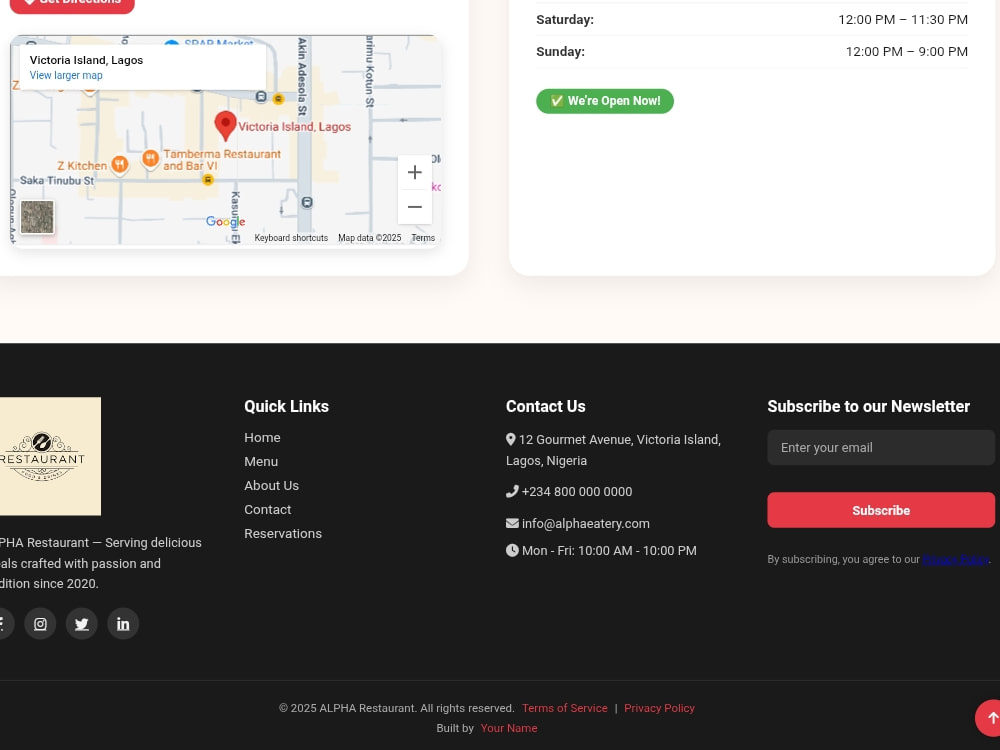Click the clock icon beside opening hours

[512, 550]
